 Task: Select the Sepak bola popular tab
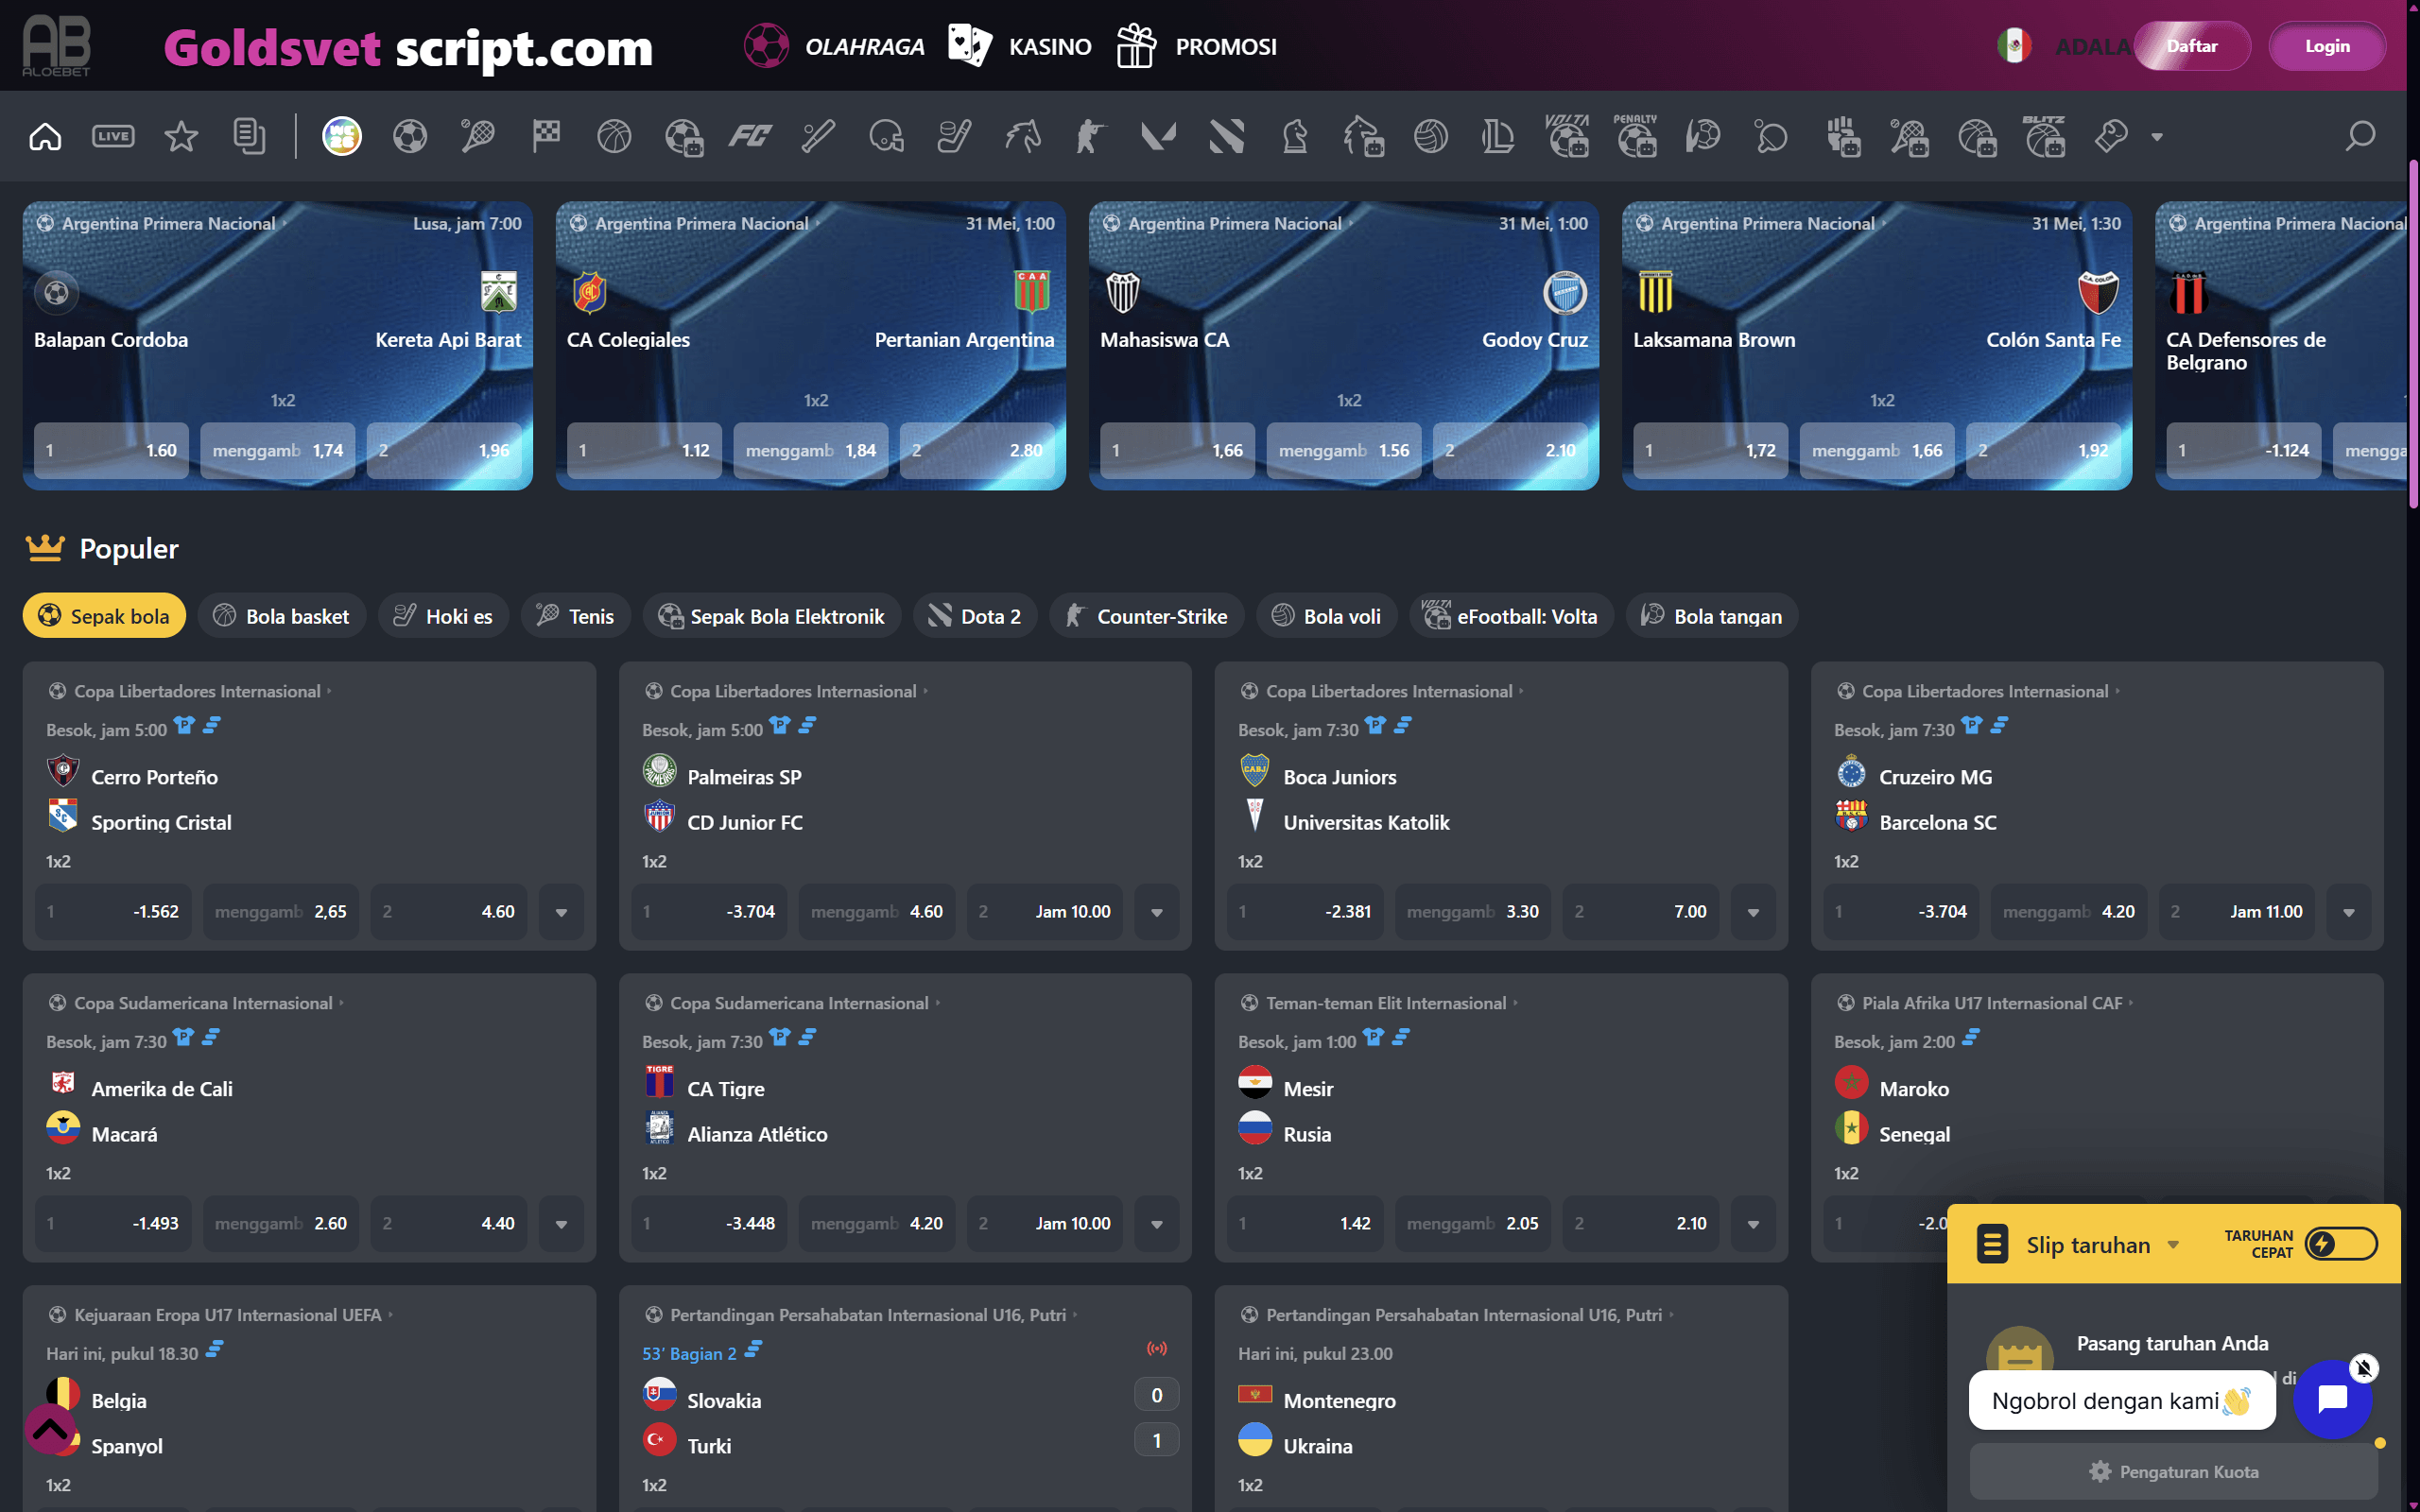[x=104, y=616]
